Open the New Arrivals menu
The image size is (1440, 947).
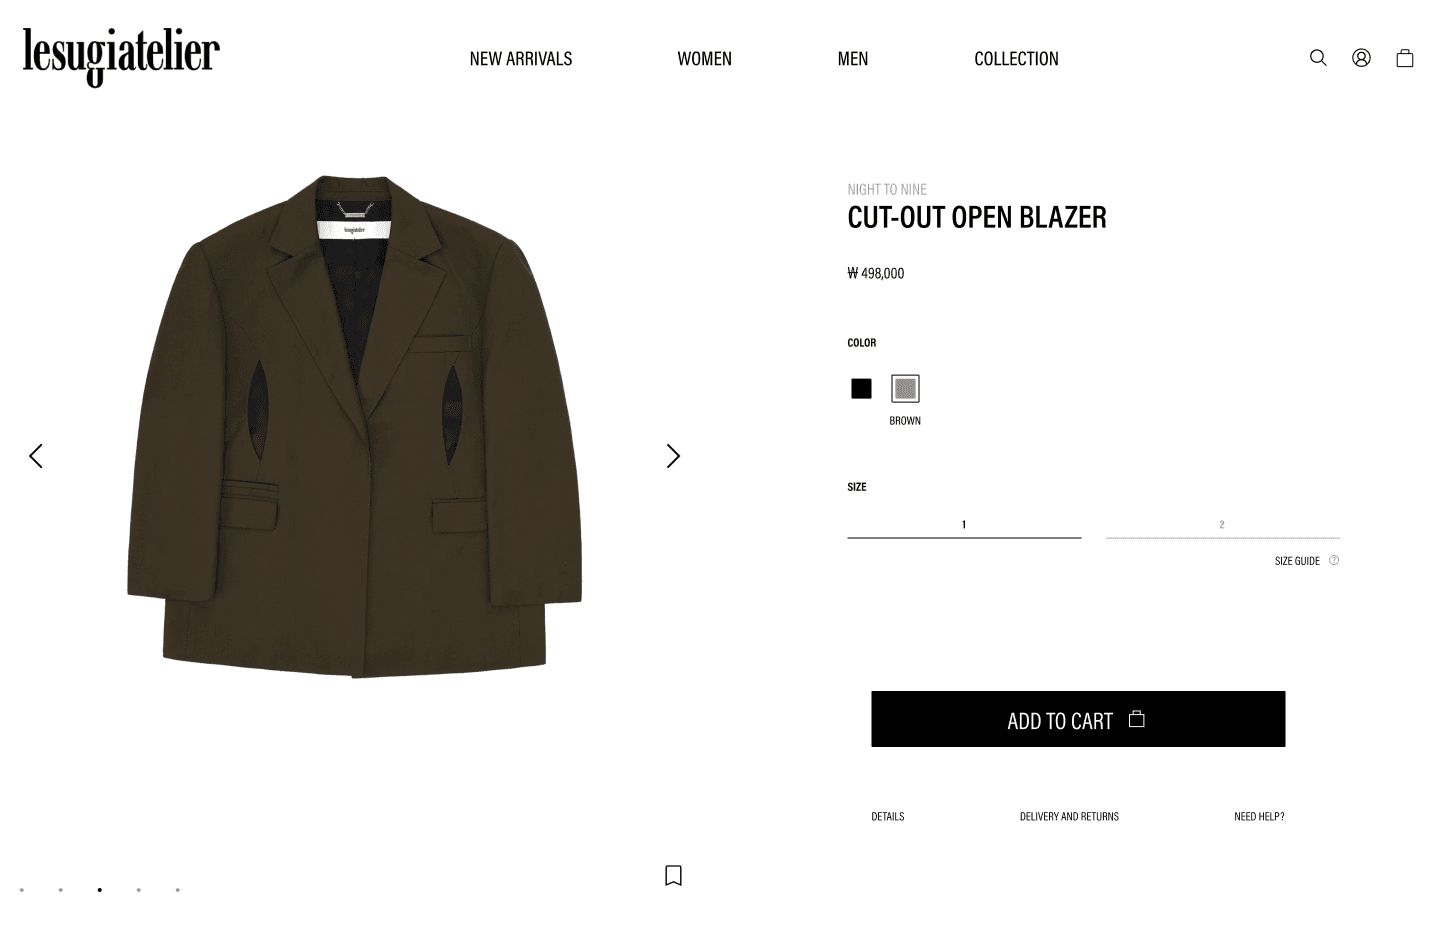click(x=521, y=59)
